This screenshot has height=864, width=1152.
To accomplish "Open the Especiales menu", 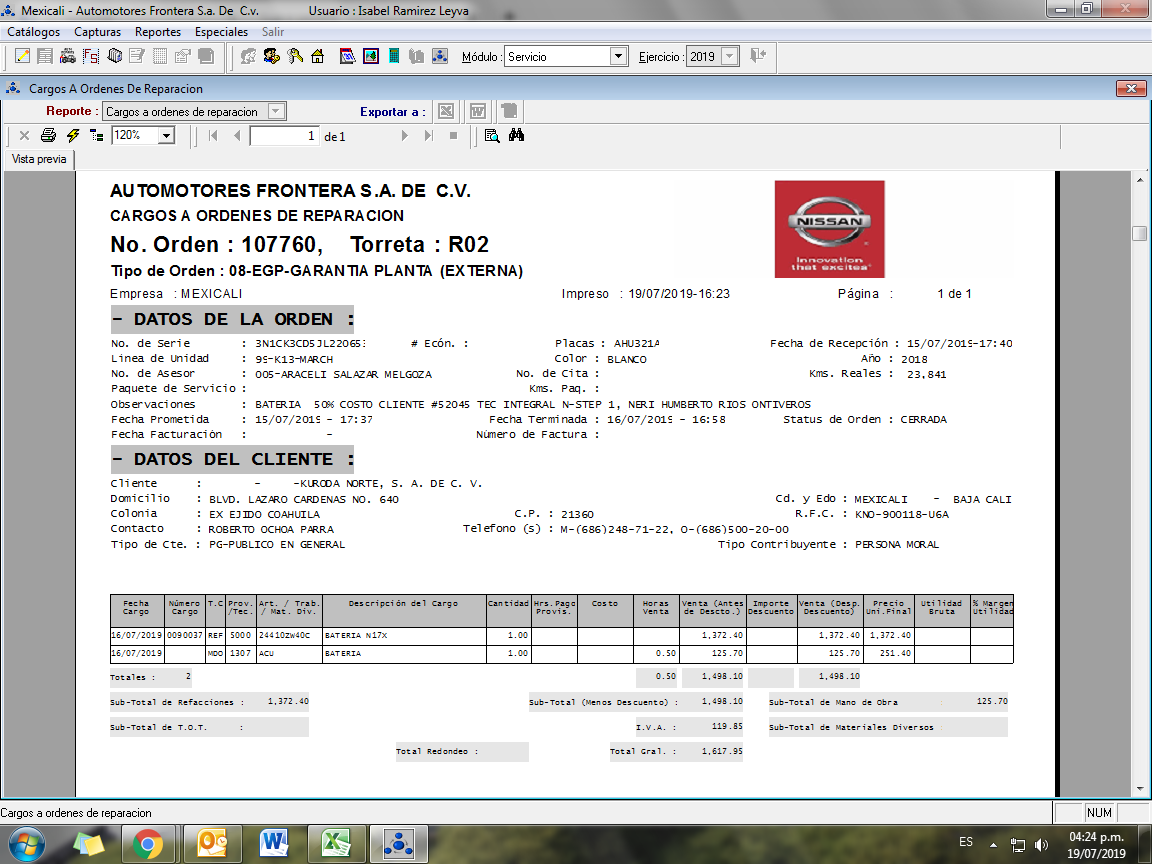I will pos(221,32).
